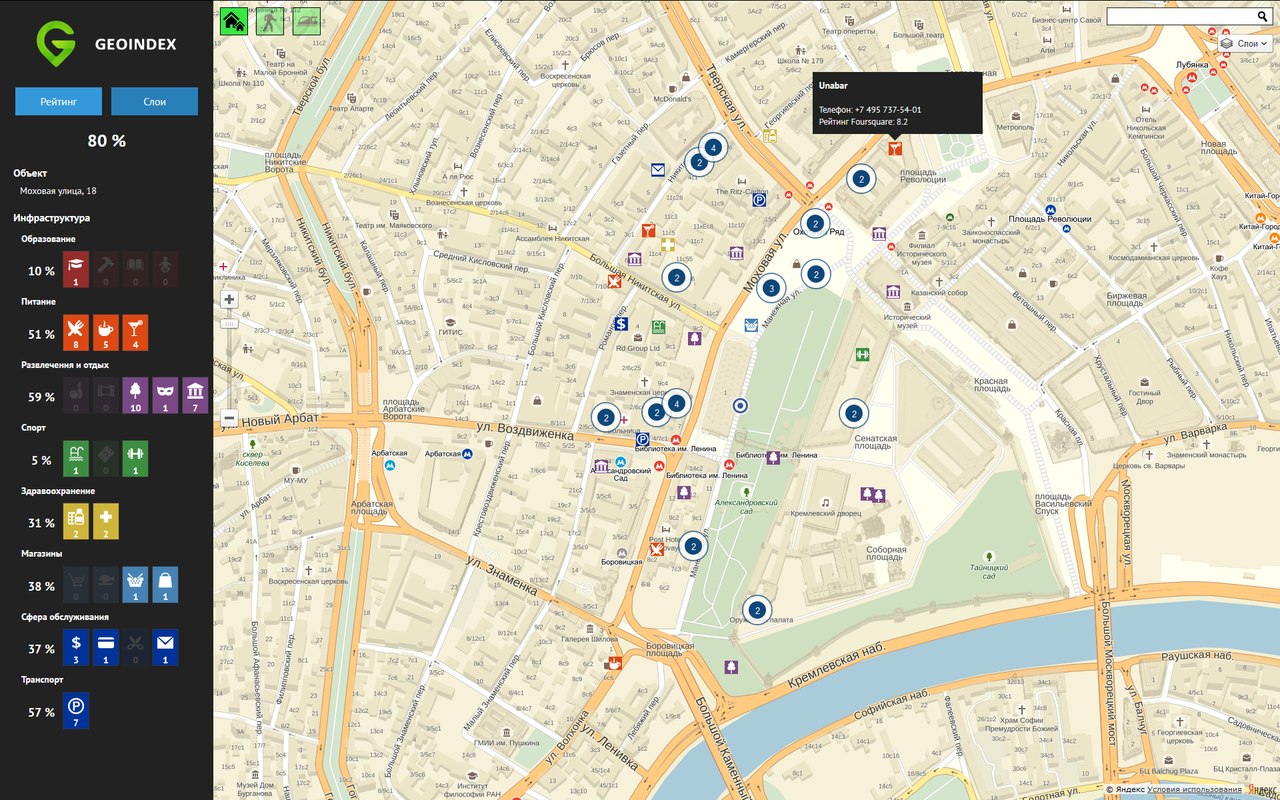
Task: Switch to pedestrian walking mode
Action: click(270, 21)
